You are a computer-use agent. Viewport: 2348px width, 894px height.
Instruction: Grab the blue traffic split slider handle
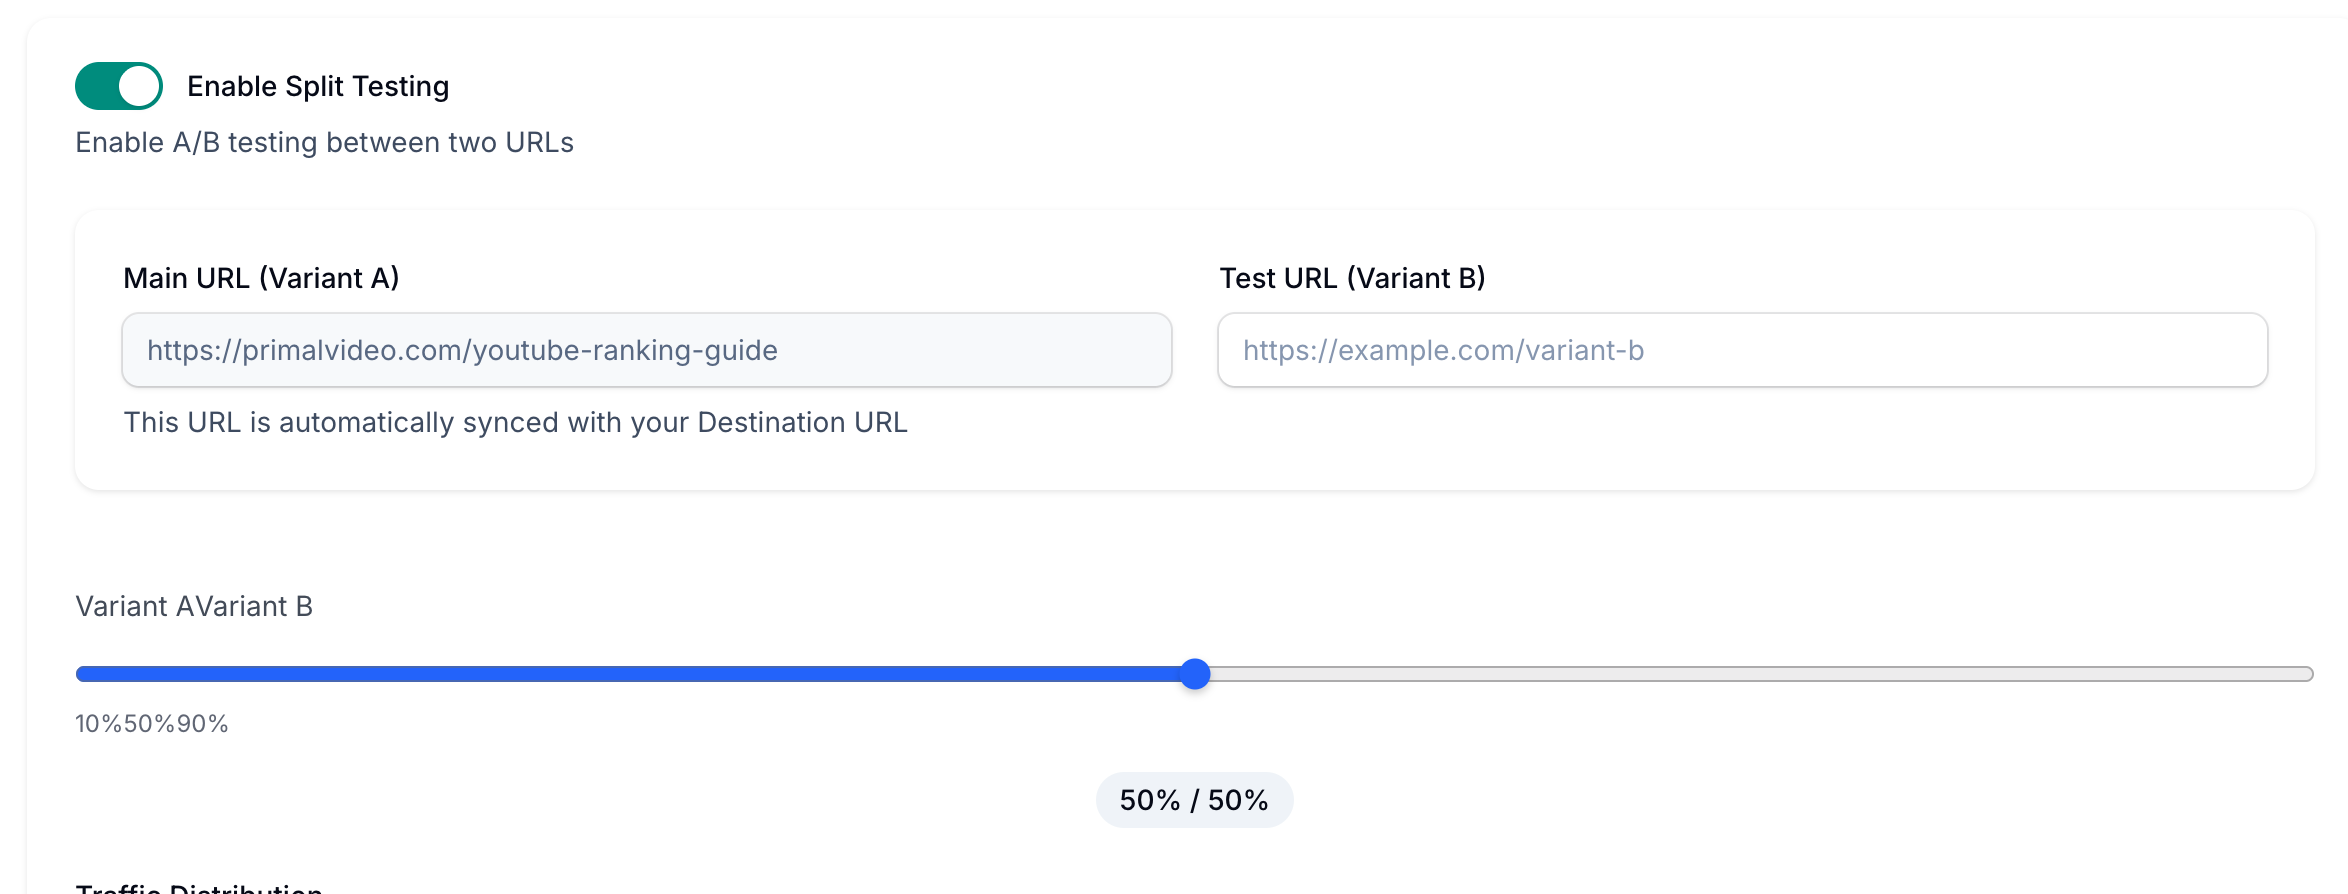coord(1194,674)
